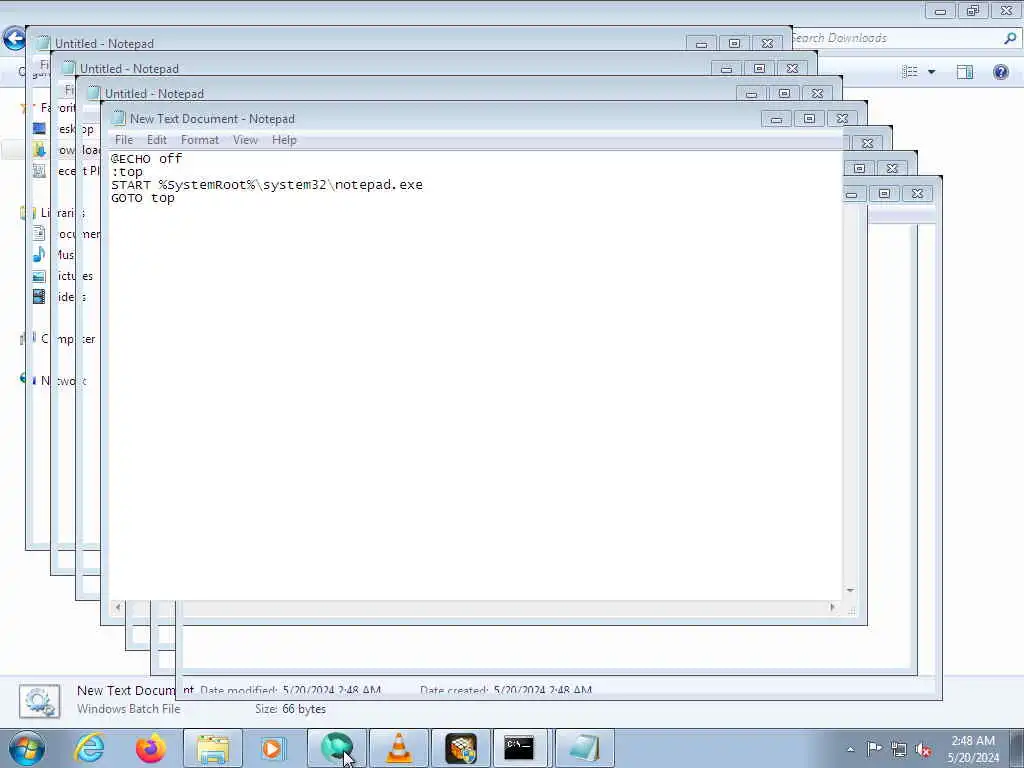Open Explorer help with the question mark icon
Image resolution: width=1024 pixels, height=768 pixels.
point(1000,72)
